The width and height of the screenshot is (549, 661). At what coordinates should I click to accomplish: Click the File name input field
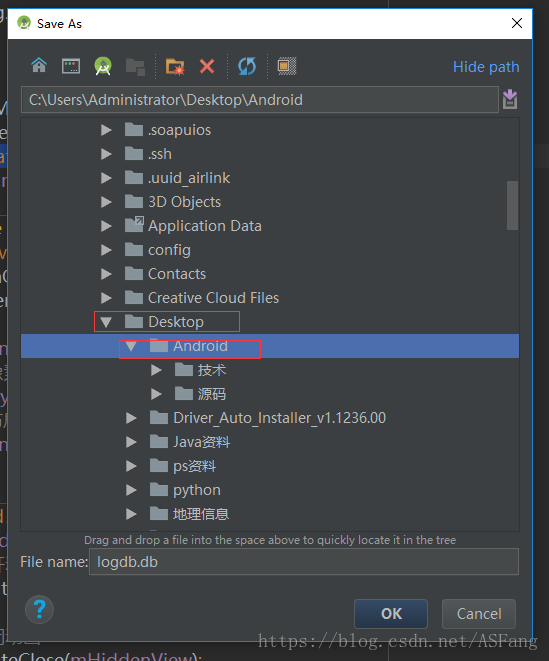click(x=304, y=562)
